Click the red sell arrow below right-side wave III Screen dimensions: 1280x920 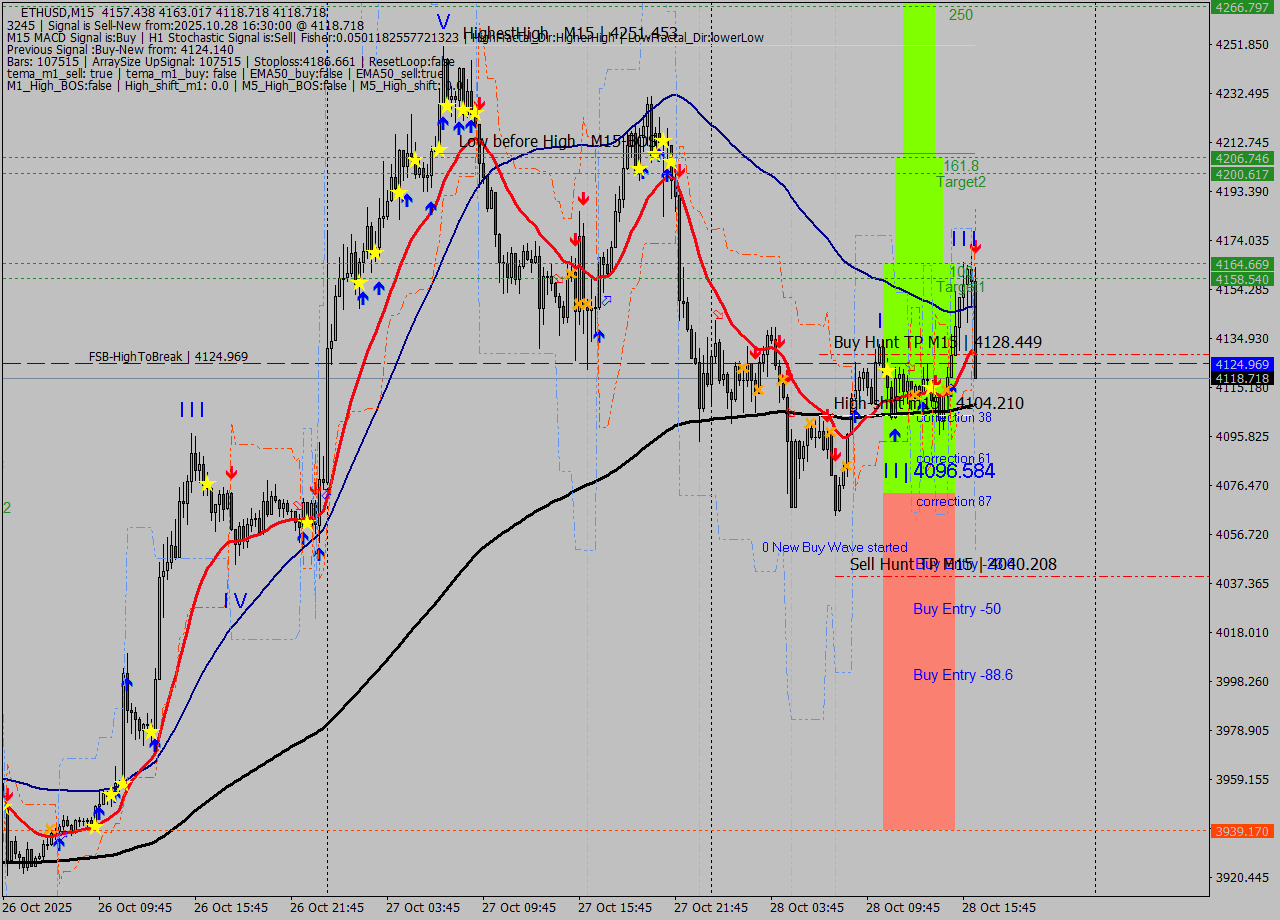point(975,247)
